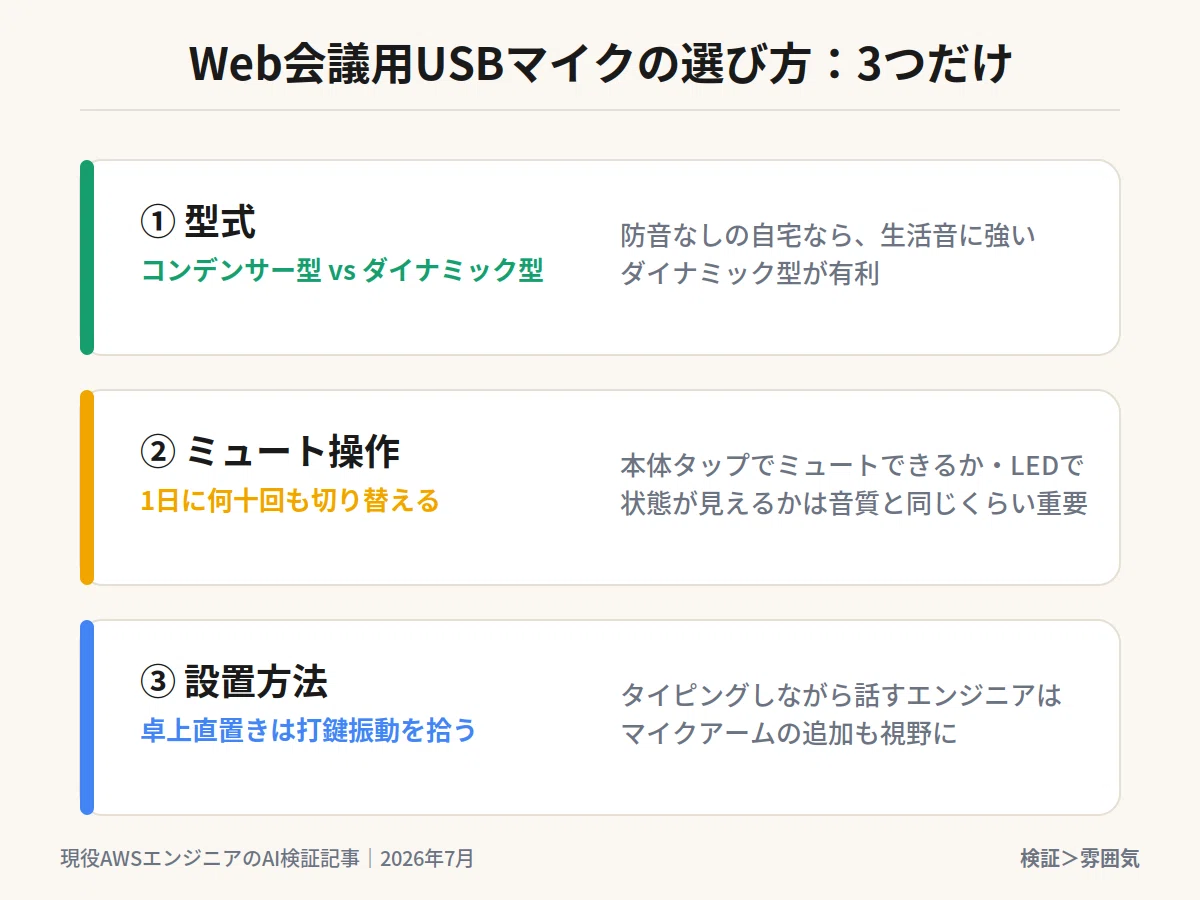Click the circled number ③ marker
The height and width of the screenshot is (900, 1200).
[x=158, y=683]
